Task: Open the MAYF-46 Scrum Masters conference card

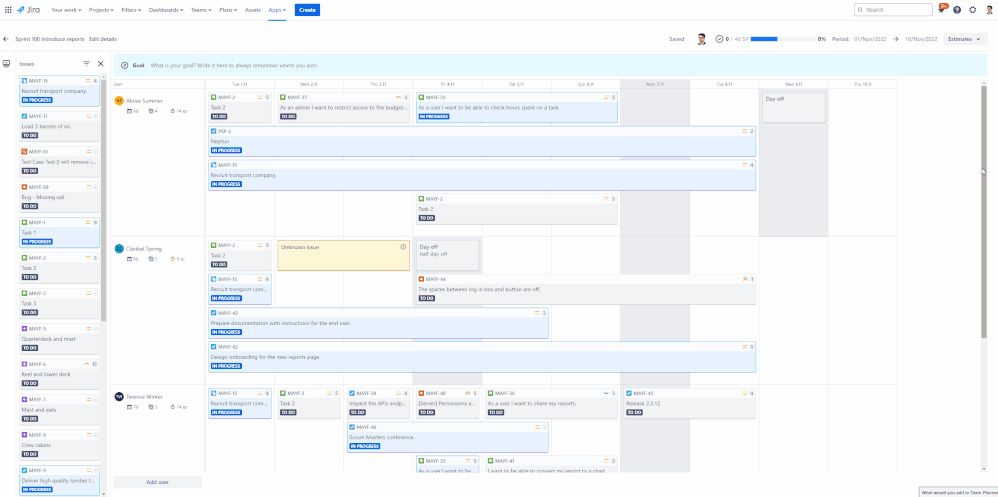Action: (x=447, y=437)
